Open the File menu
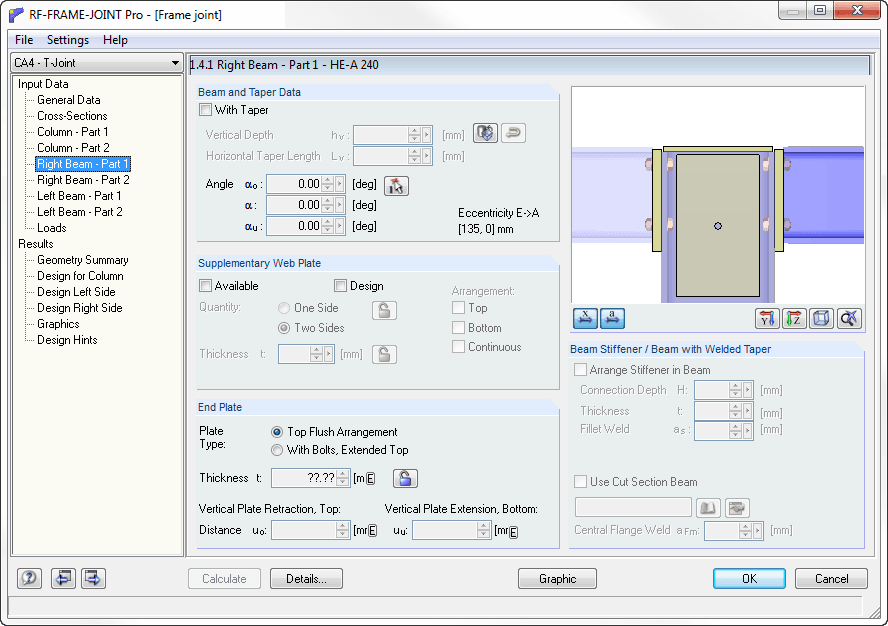This screenshot has width=888, height=626. point(24,40)
